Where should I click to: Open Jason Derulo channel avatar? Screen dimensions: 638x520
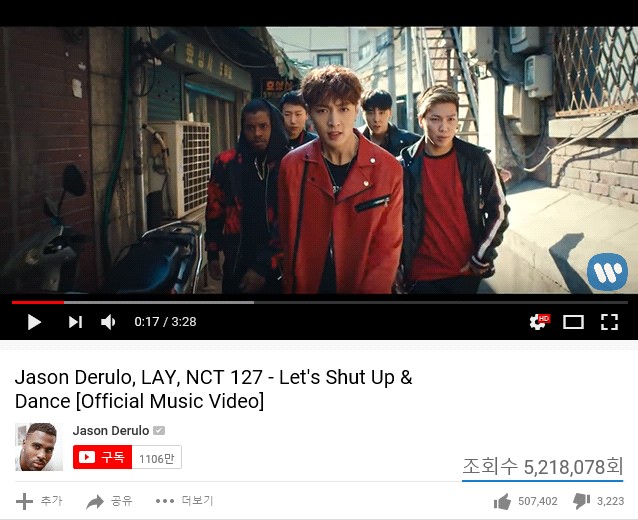[39, 447]
